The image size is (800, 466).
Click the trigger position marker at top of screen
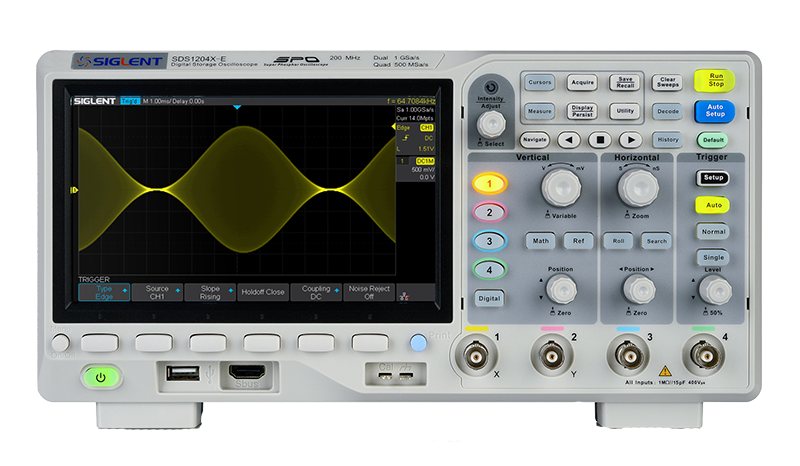[237, 107]
